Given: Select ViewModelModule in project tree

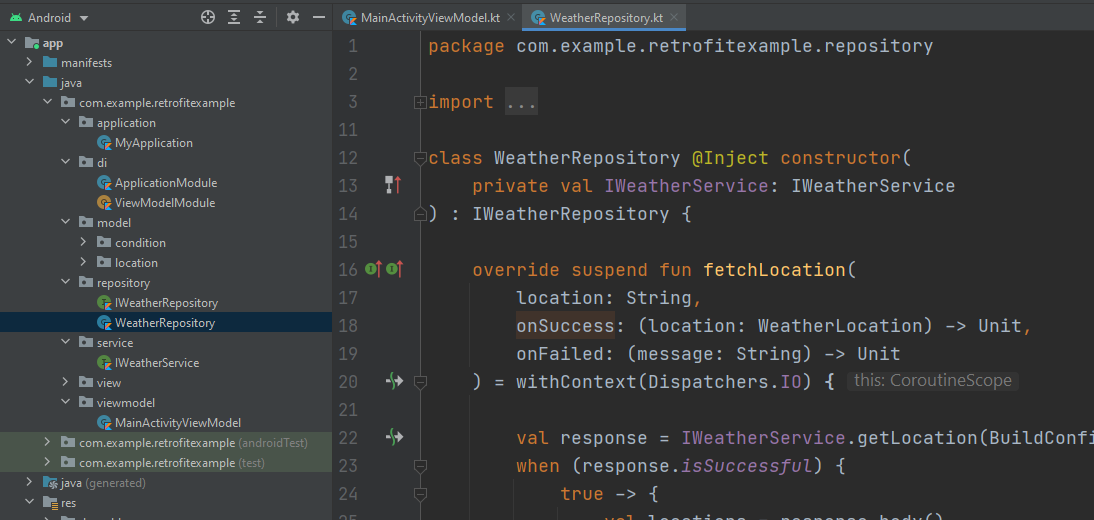Looking at the screenshot, I should point(165,203).
